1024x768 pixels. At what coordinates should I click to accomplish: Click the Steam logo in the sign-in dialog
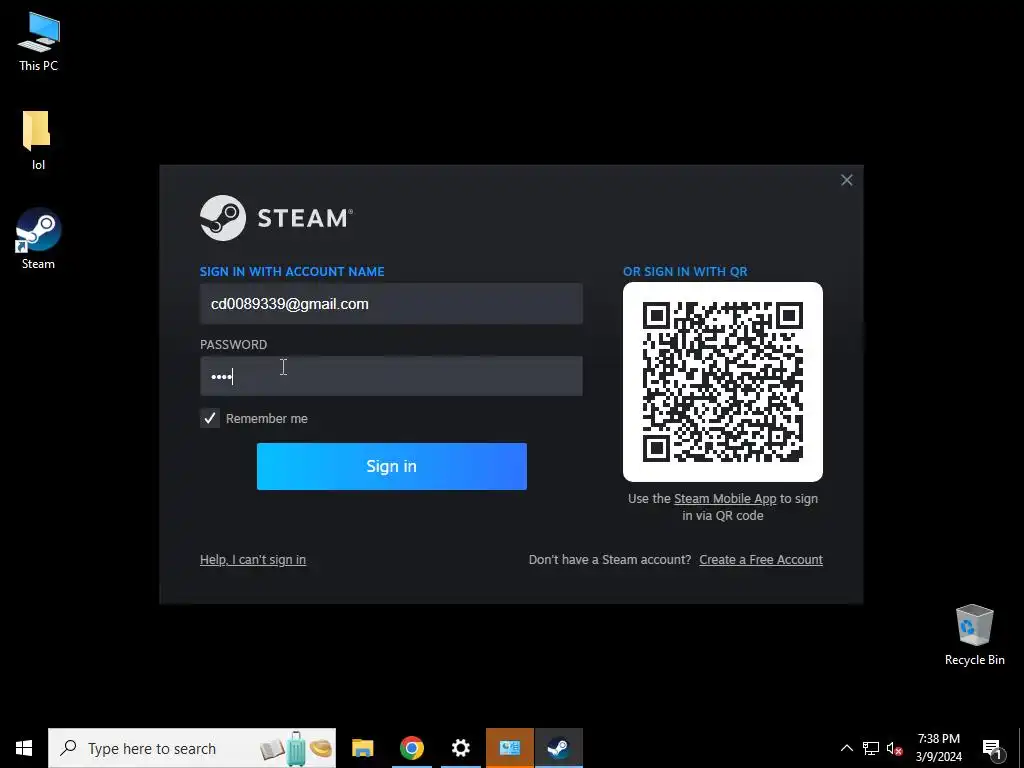276,218
